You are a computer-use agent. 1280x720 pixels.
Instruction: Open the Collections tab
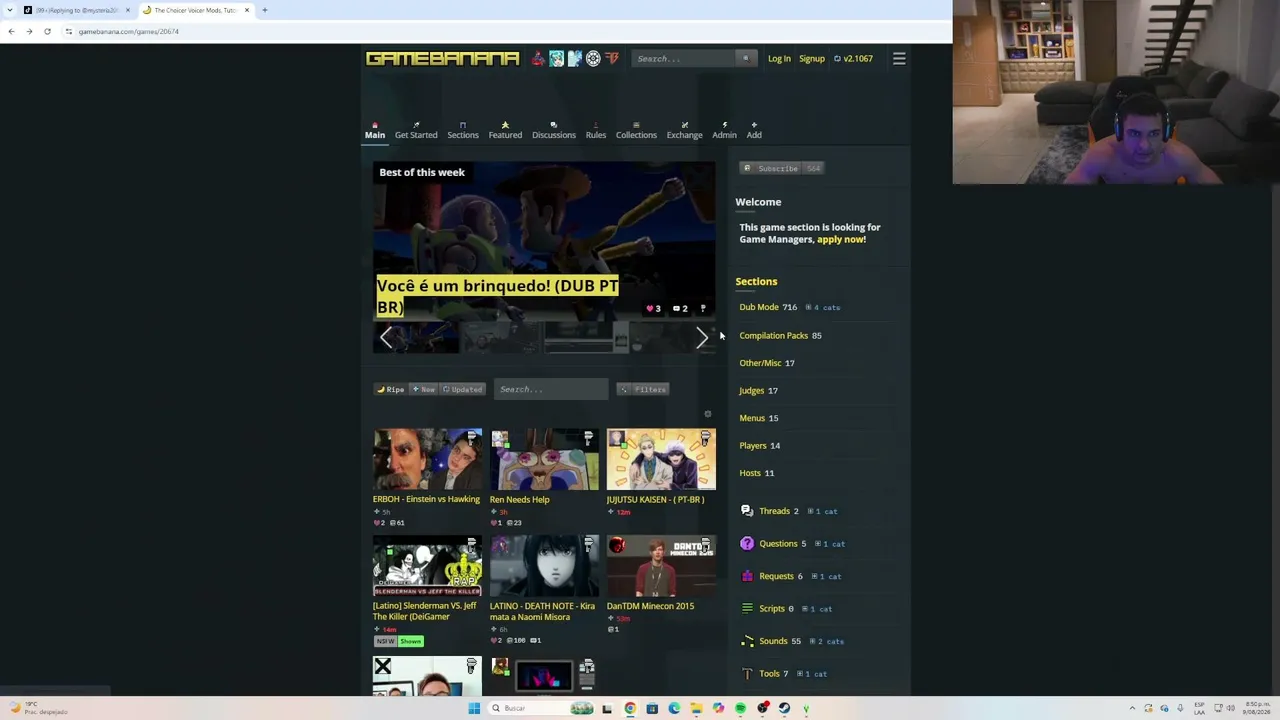(636, 131)
